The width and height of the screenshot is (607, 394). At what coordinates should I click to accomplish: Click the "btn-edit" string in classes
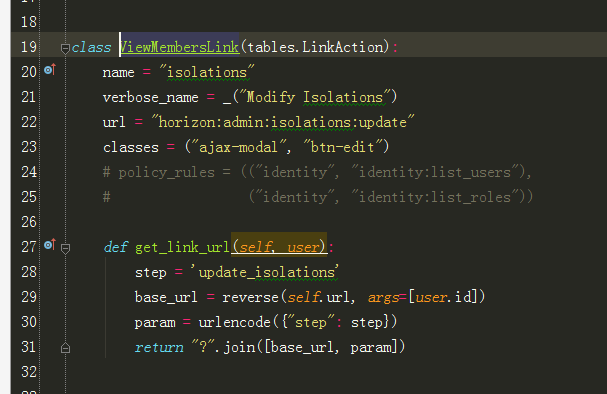(342, 147)
